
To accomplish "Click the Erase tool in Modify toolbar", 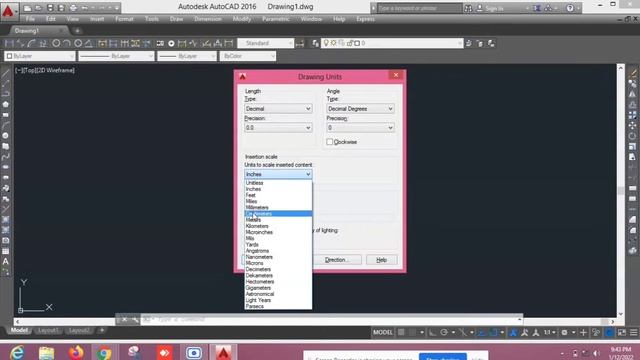I will click(633, 73).
